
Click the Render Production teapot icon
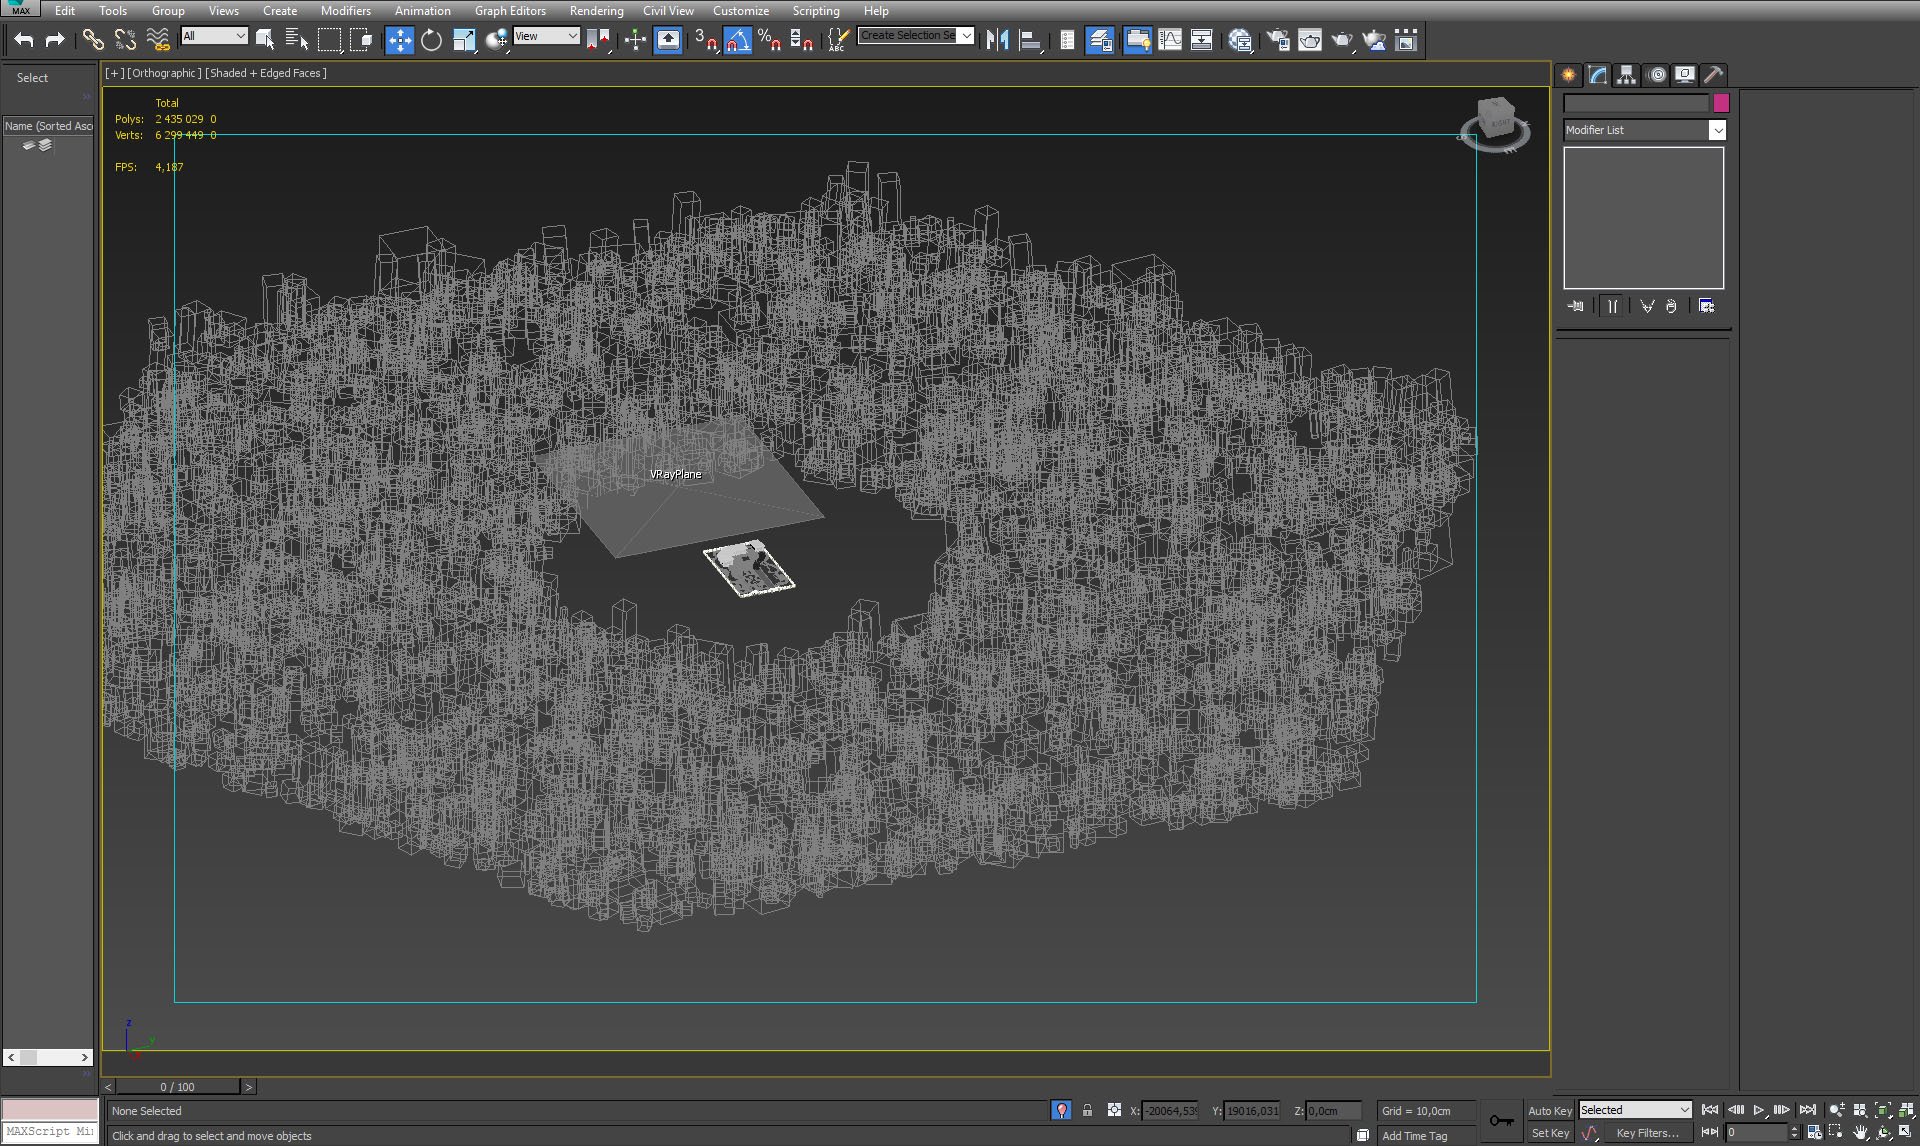1342,40
